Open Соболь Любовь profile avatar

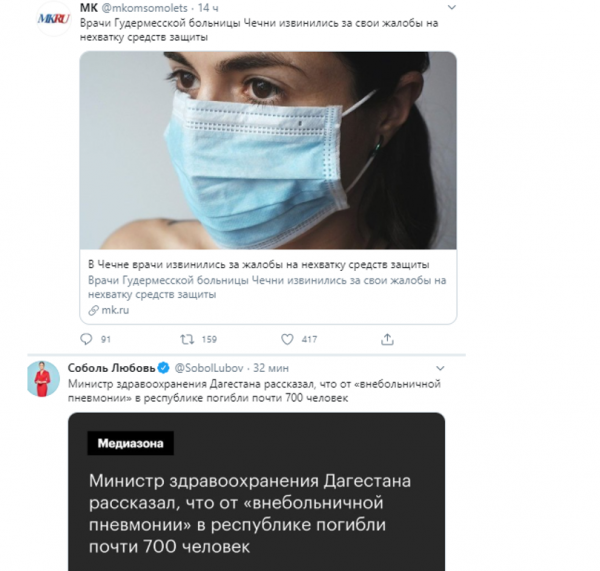[x=43, y=378]
